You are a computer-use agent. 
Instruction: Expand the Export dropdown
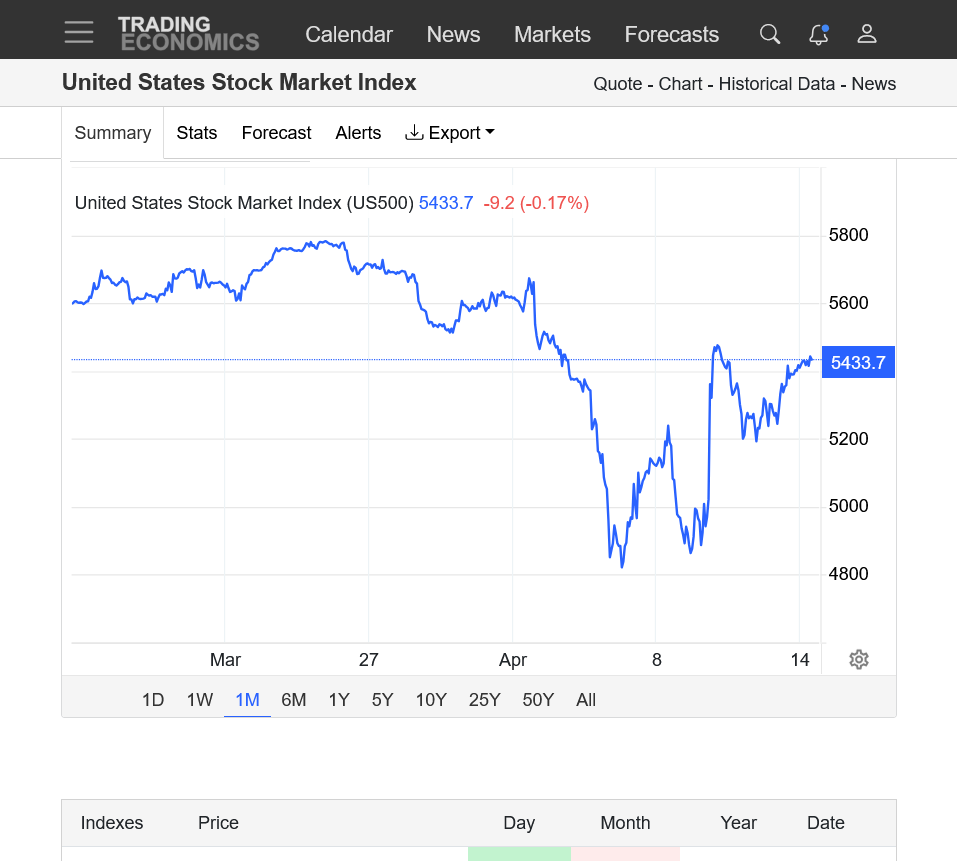tap(450, 133)
